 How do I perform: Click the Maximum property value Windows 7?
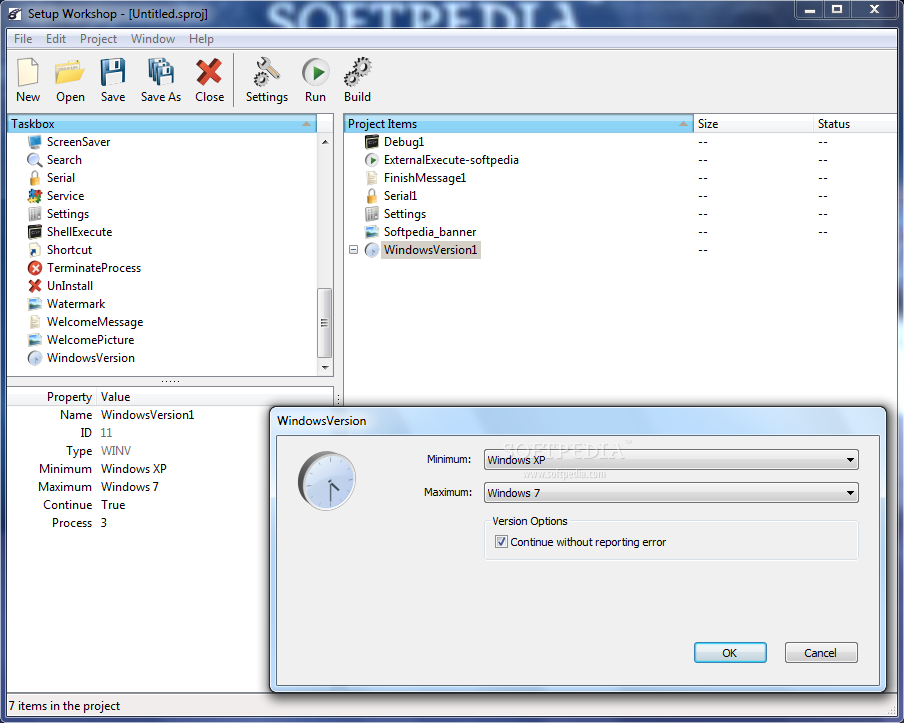coord(130,487)
